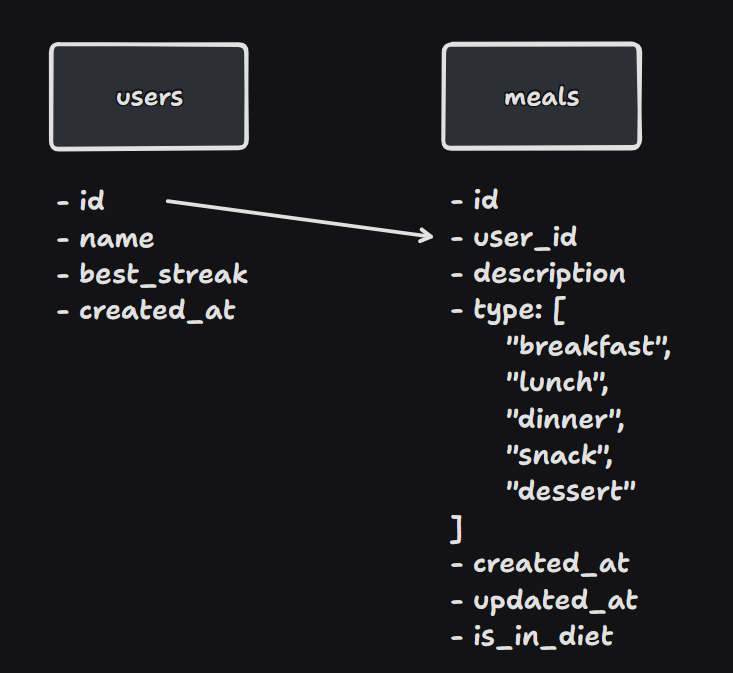Click the type: [ field line
This screenshot has width=733, height=673.
509,310
